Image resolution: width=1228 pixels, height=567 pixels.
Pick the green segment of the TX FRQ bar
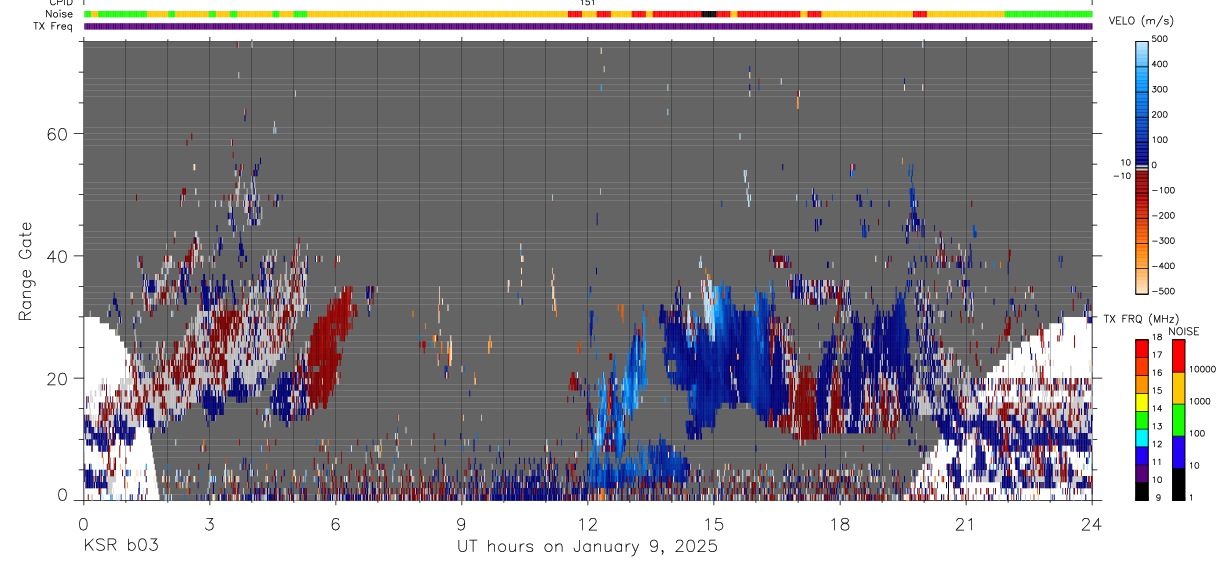pyautogui.click(x=1142, y=418)
